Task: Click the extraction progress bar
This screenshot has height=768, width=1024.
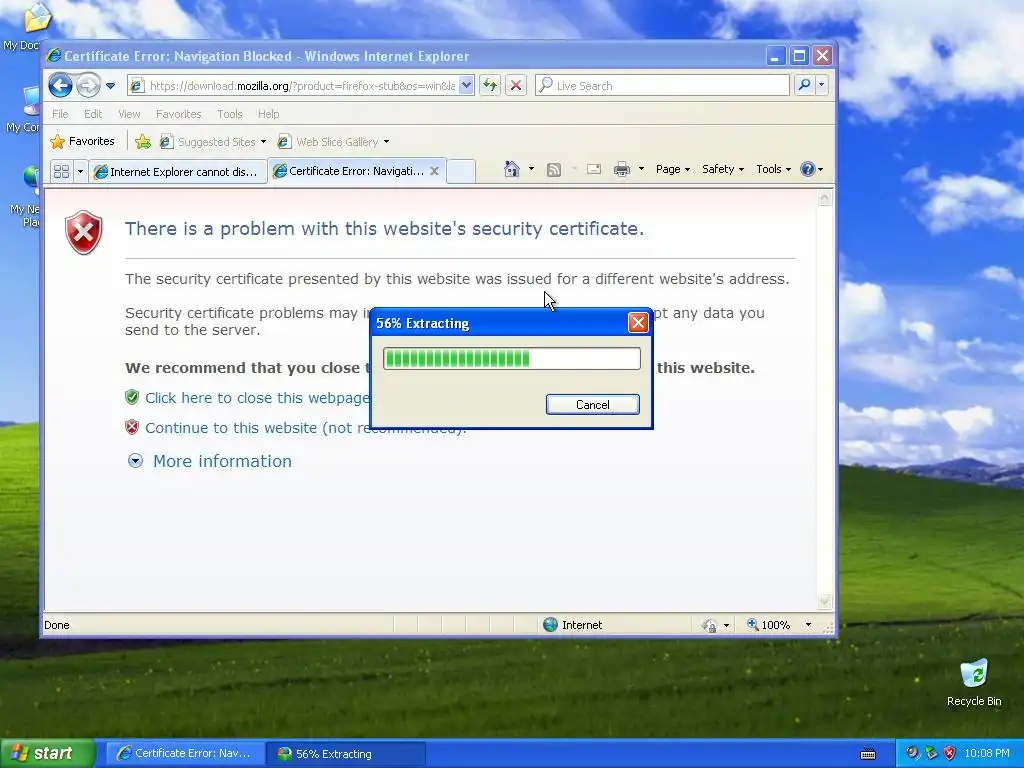Action: pos(511,359)
